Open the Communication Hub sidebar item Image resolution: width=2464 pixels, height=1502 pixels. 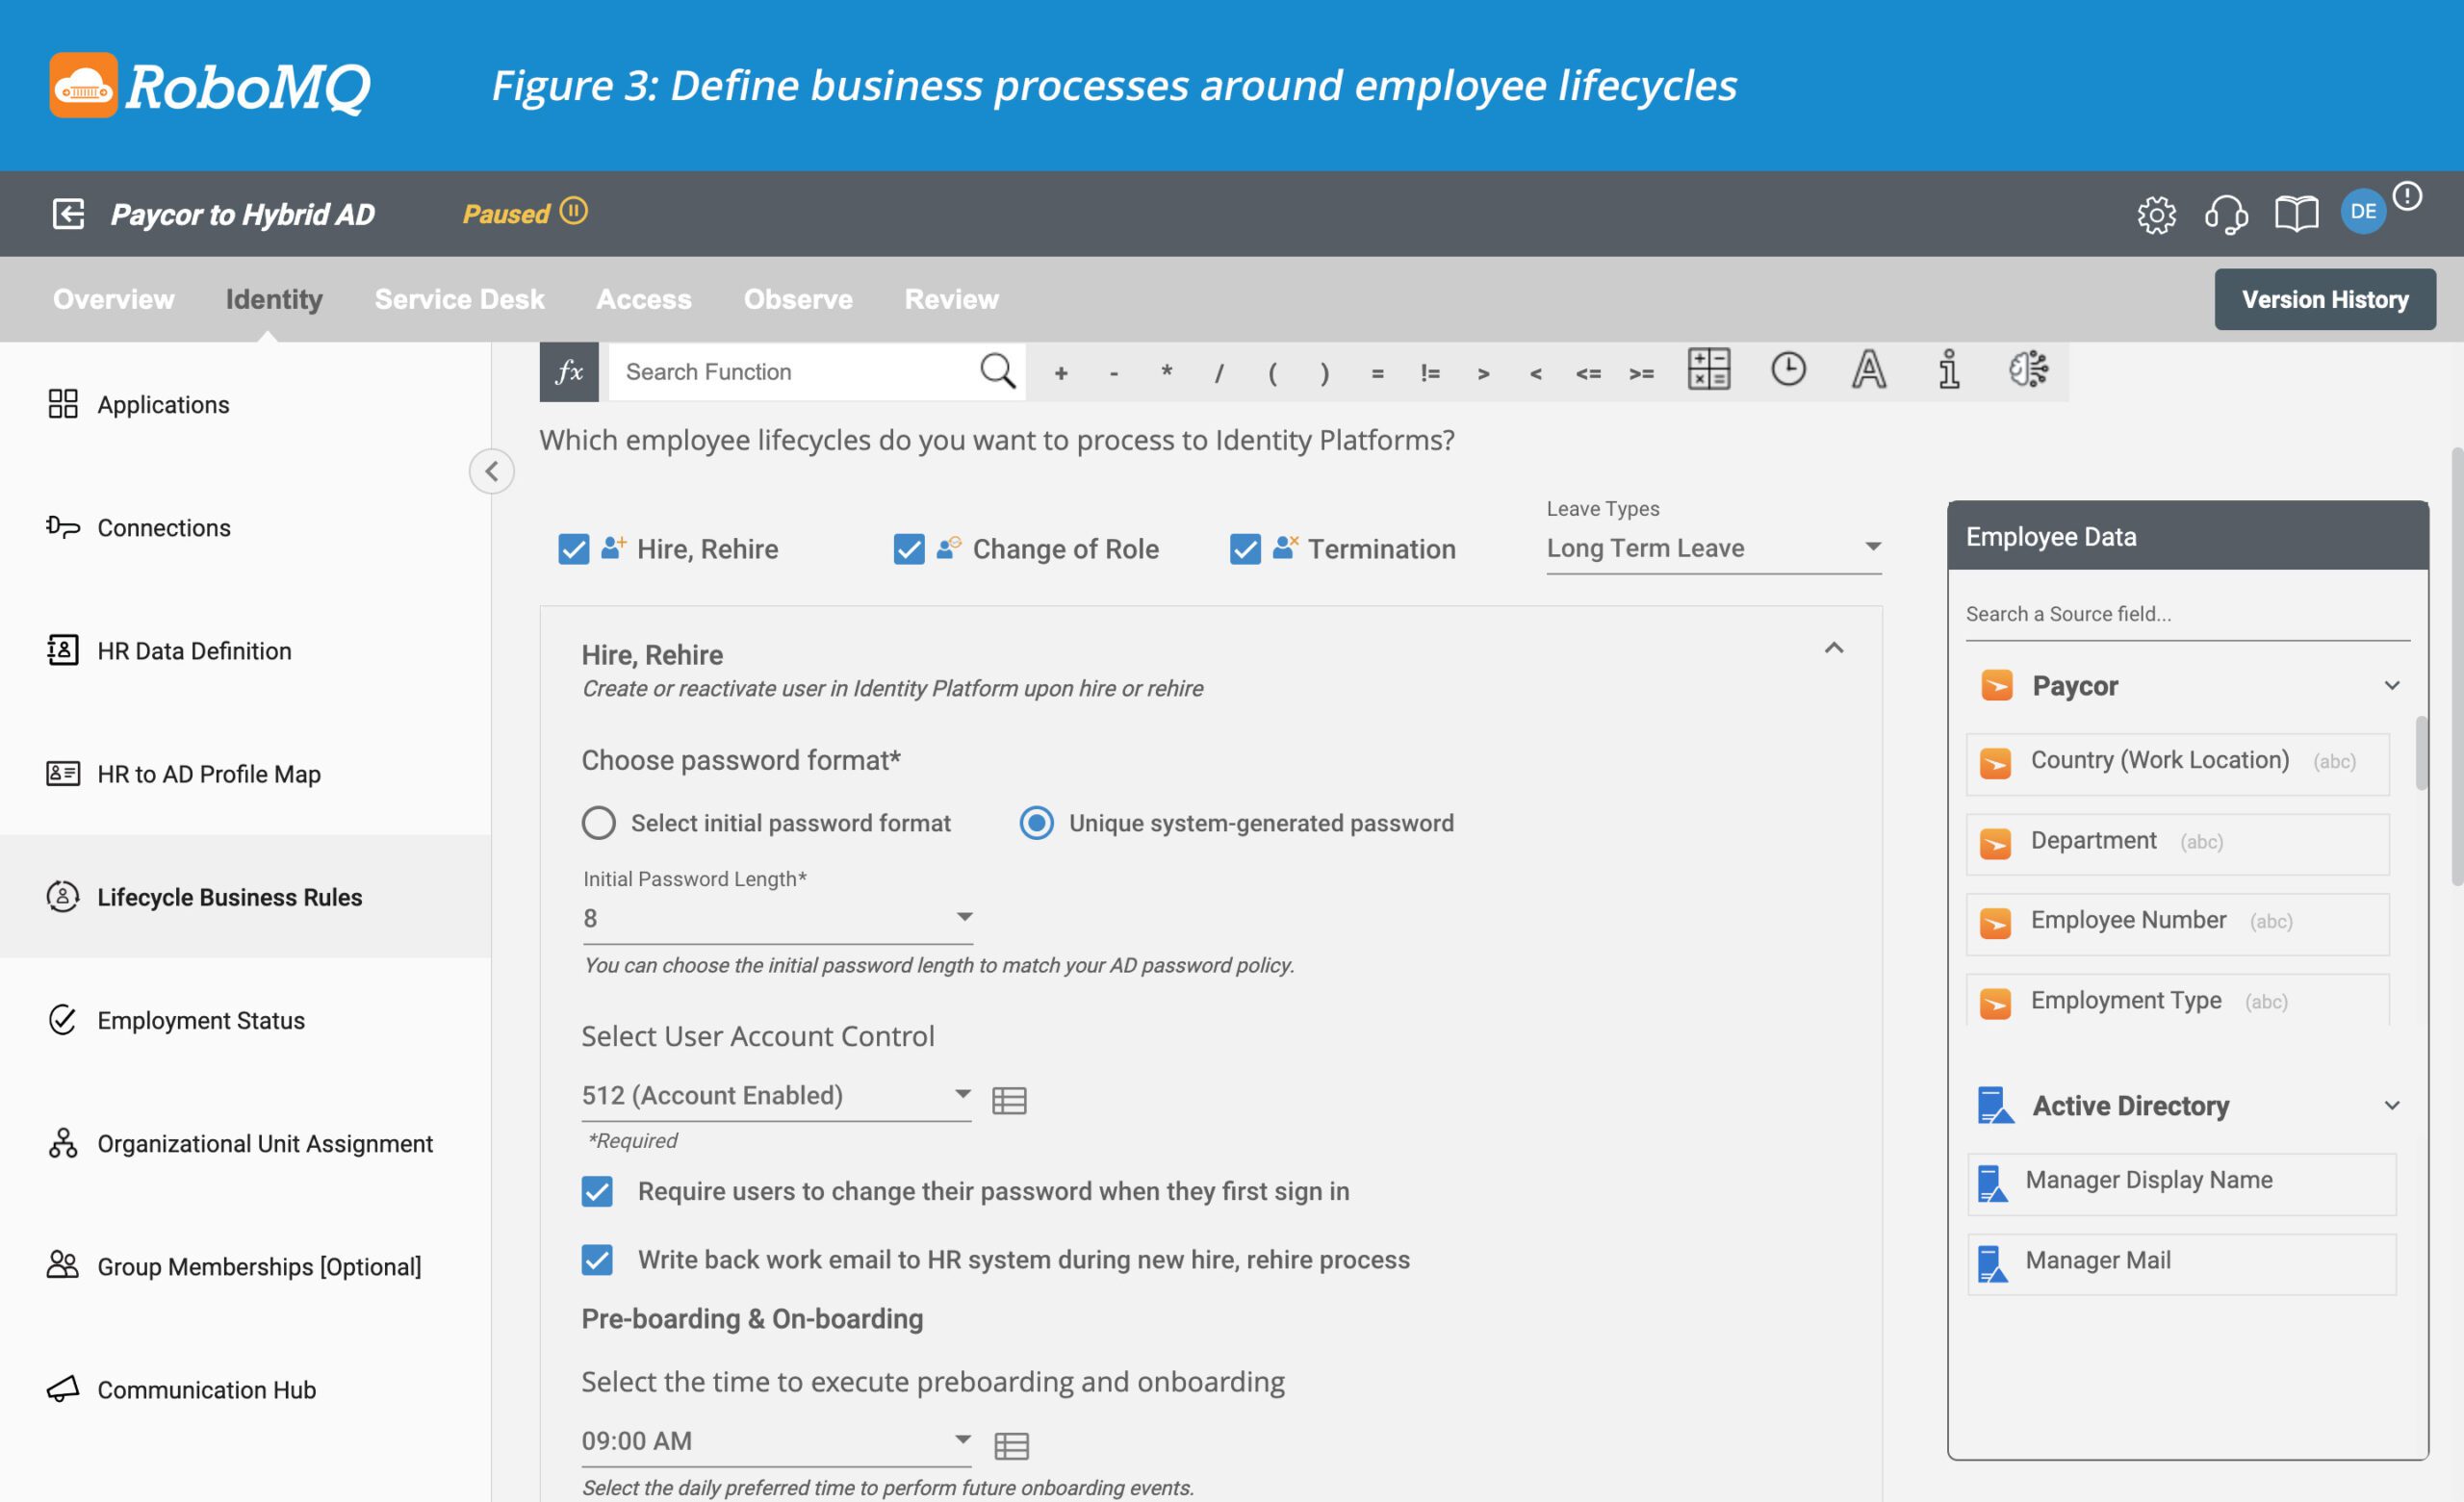pyautogui.click(x=205, y=1389)
